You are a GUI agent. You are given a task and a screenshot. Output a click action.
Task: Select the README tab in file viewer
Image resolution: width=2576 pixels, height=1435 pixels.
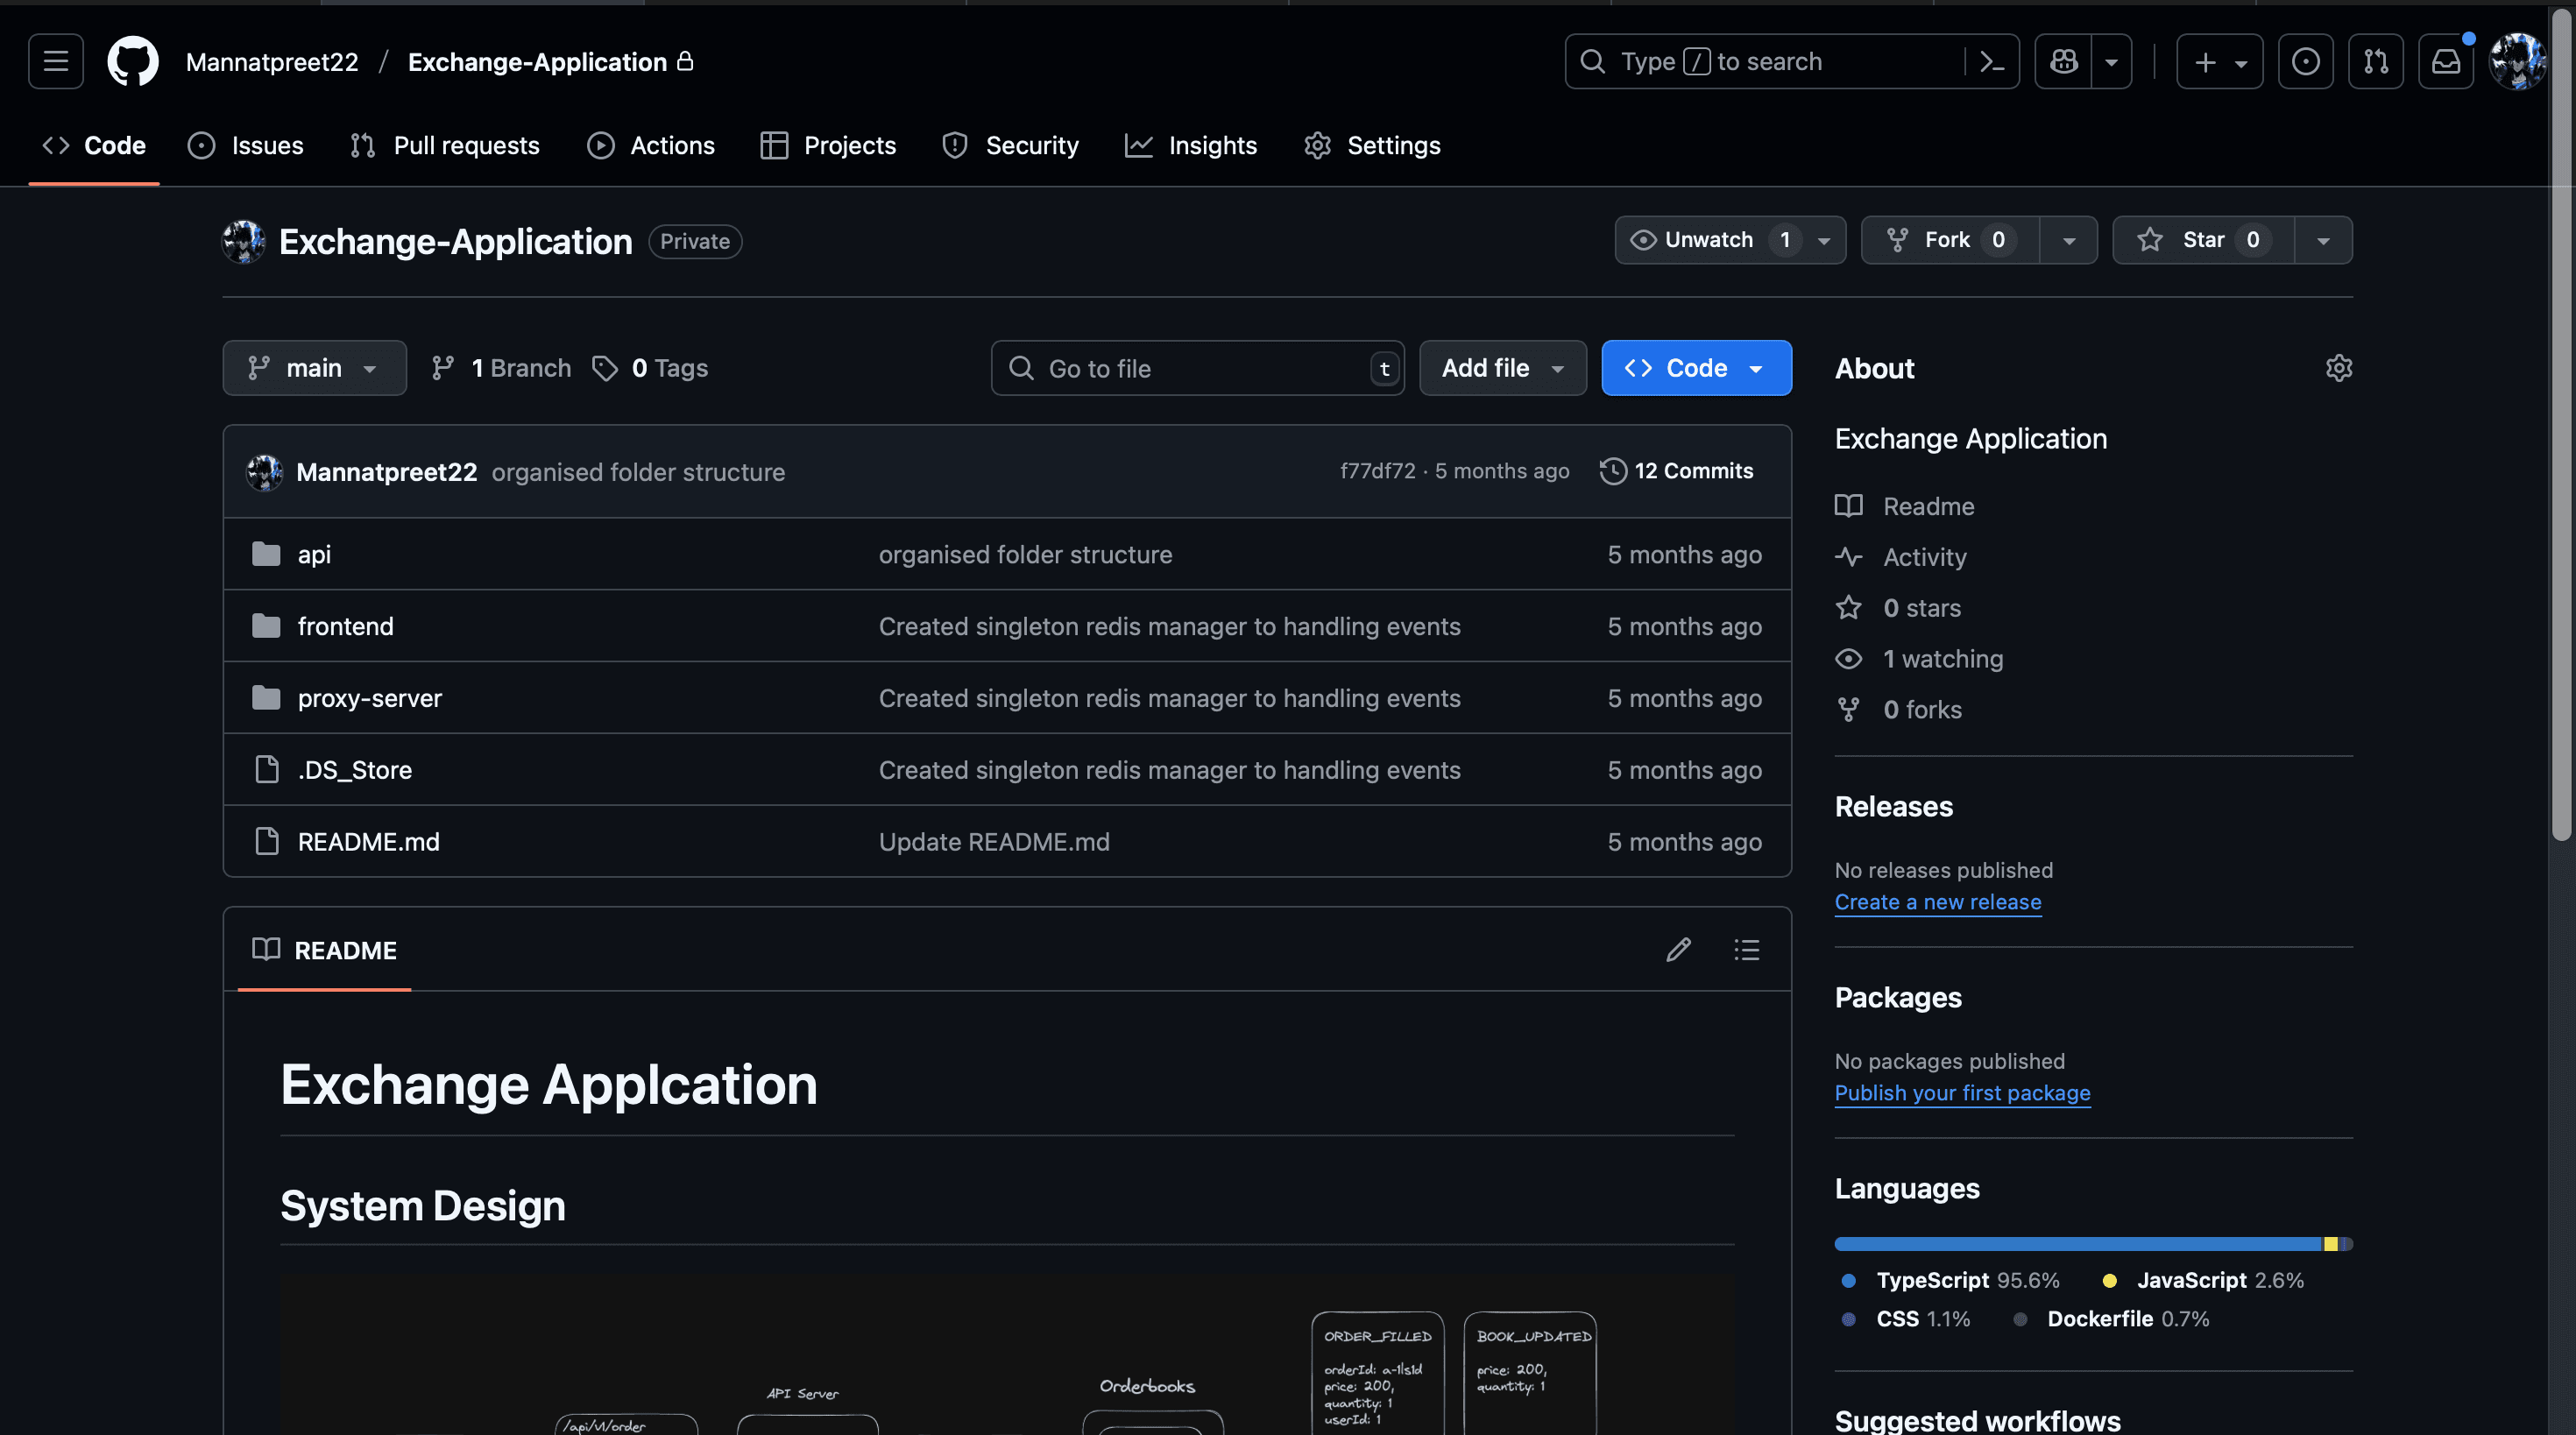coord(325,950)
